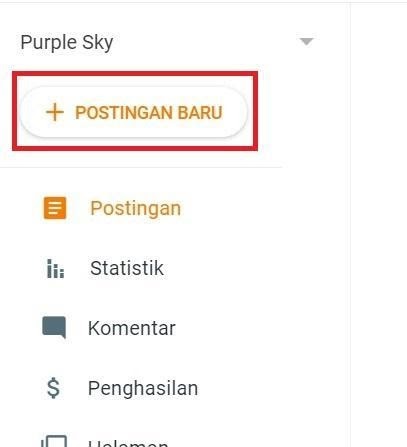Expand the blog selector dropdown arrow

pyautogui.click(x=306, y=42)
